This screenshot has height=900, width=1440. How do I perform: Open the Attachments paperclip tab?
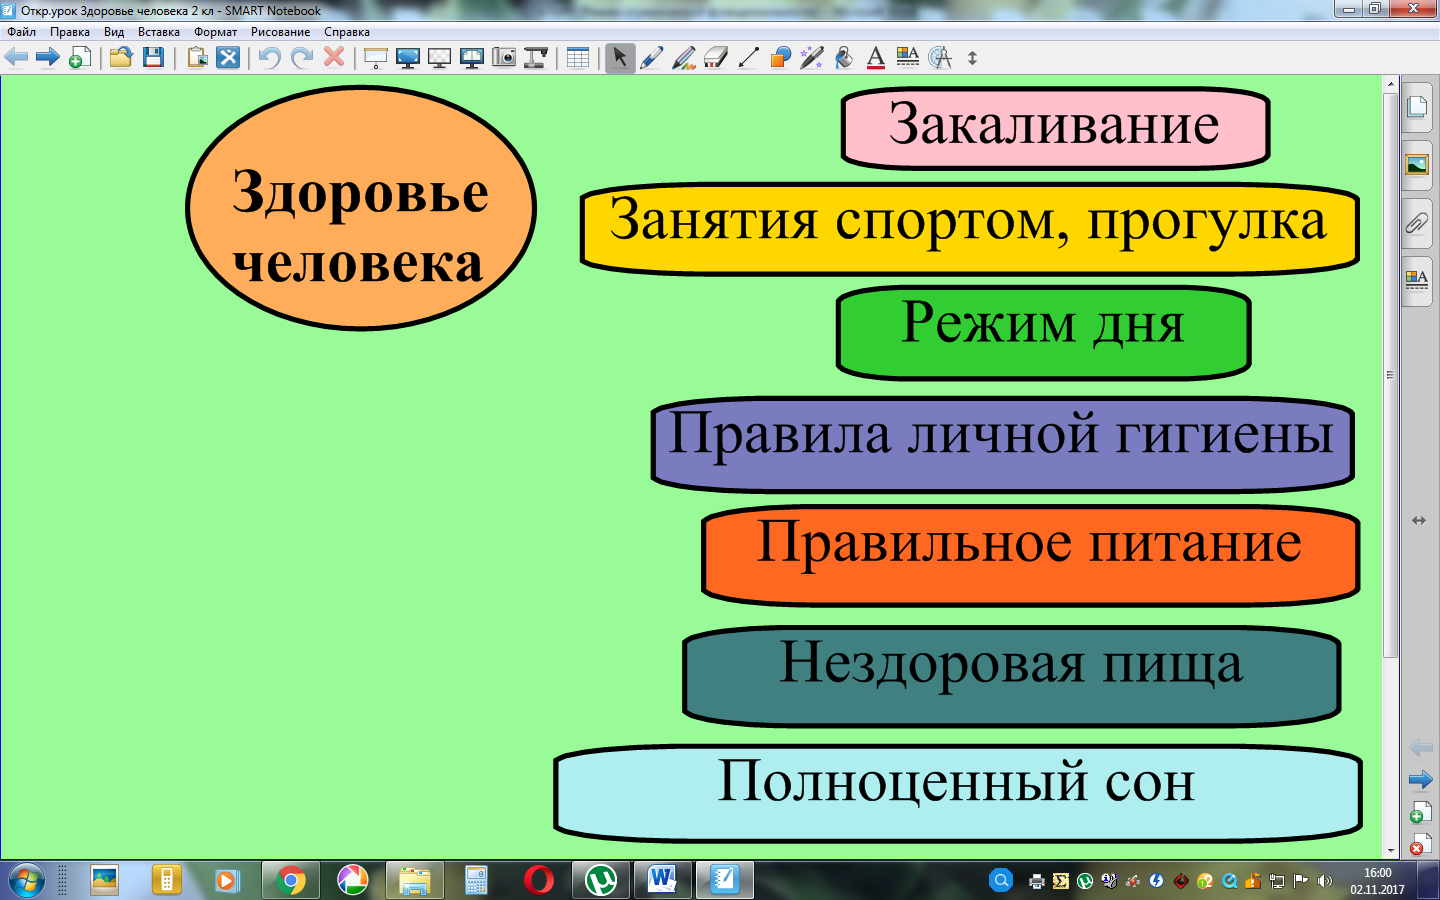[x=1417, y=222]
